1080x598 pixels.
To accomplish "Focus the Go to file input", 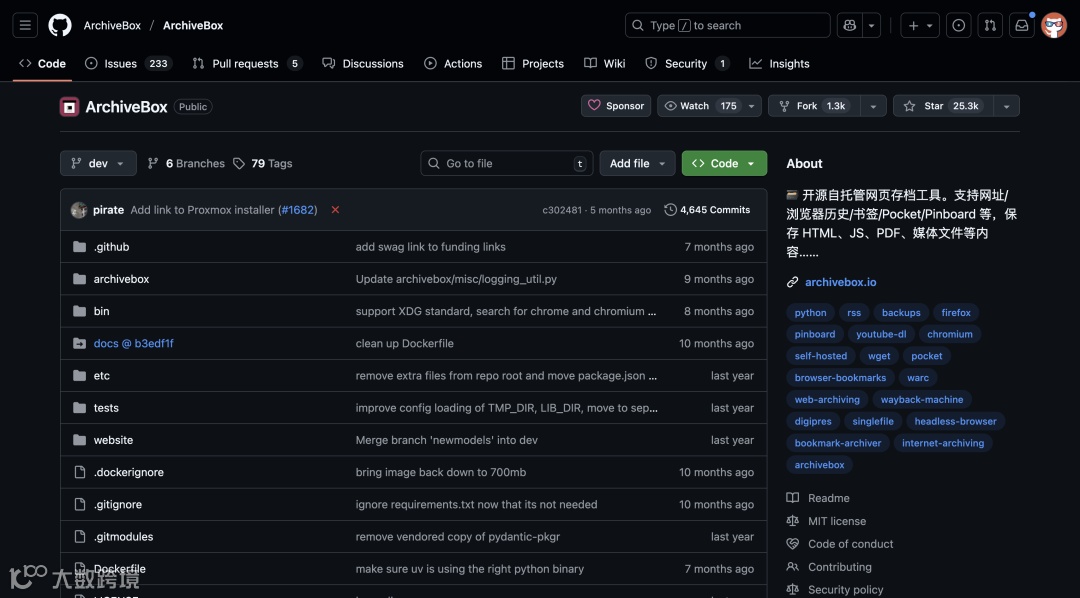I will click(507, 163).
